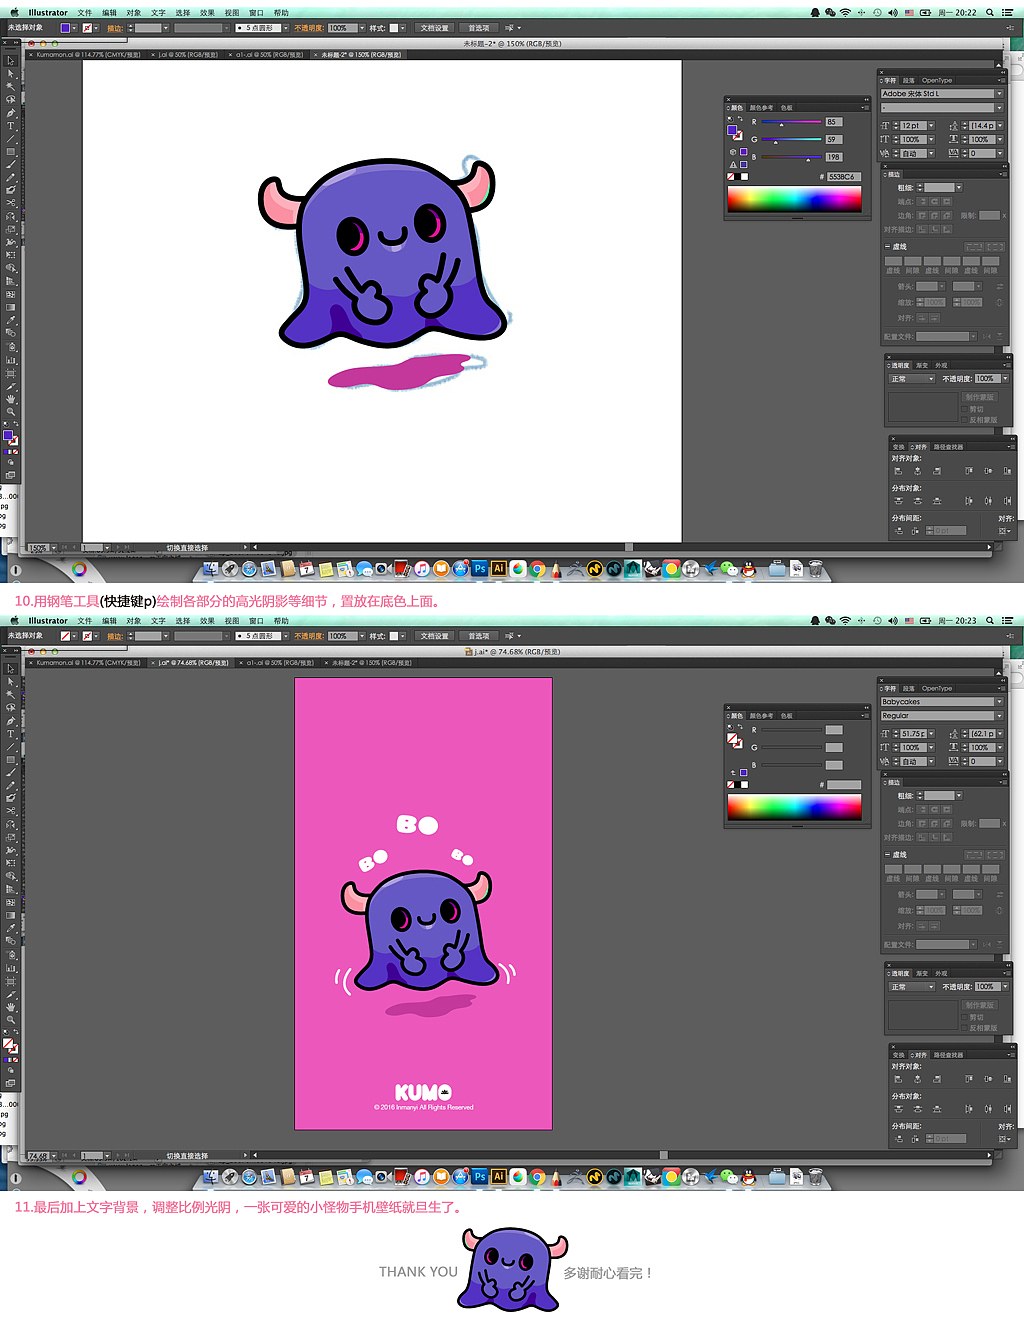Open 12 pt font size dropdown
Image resolution: width=1024 pixels, height=1326 pixels.
point(931,126)
